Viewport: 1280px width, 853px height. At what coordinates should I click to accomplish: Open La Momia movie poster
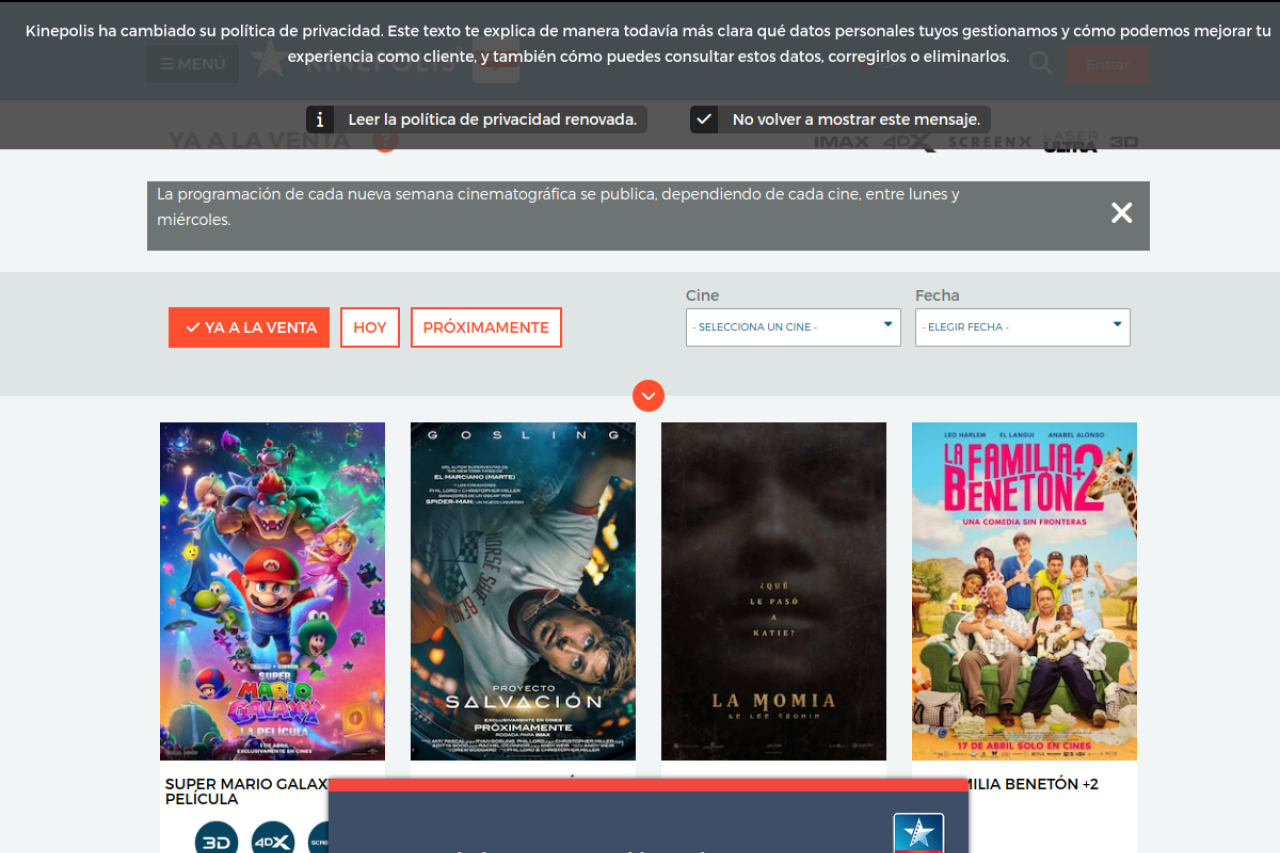click(x=773, y=591)
